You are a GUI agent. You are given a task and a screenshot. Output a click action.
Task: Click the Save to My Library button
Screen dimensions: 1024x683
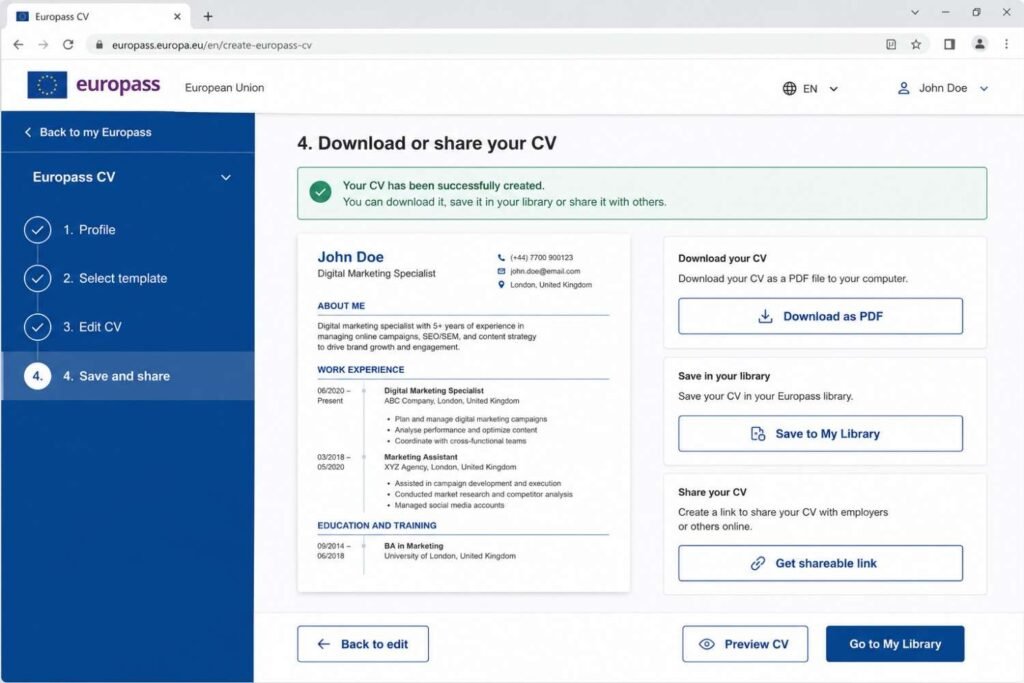[820, 434]
